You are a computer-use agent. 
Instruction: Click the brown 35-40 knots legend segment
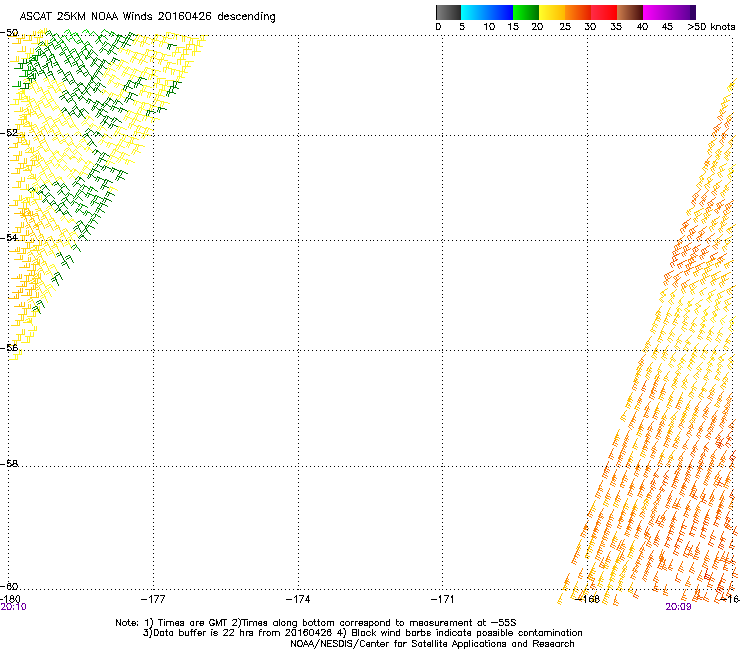point(630,12)
